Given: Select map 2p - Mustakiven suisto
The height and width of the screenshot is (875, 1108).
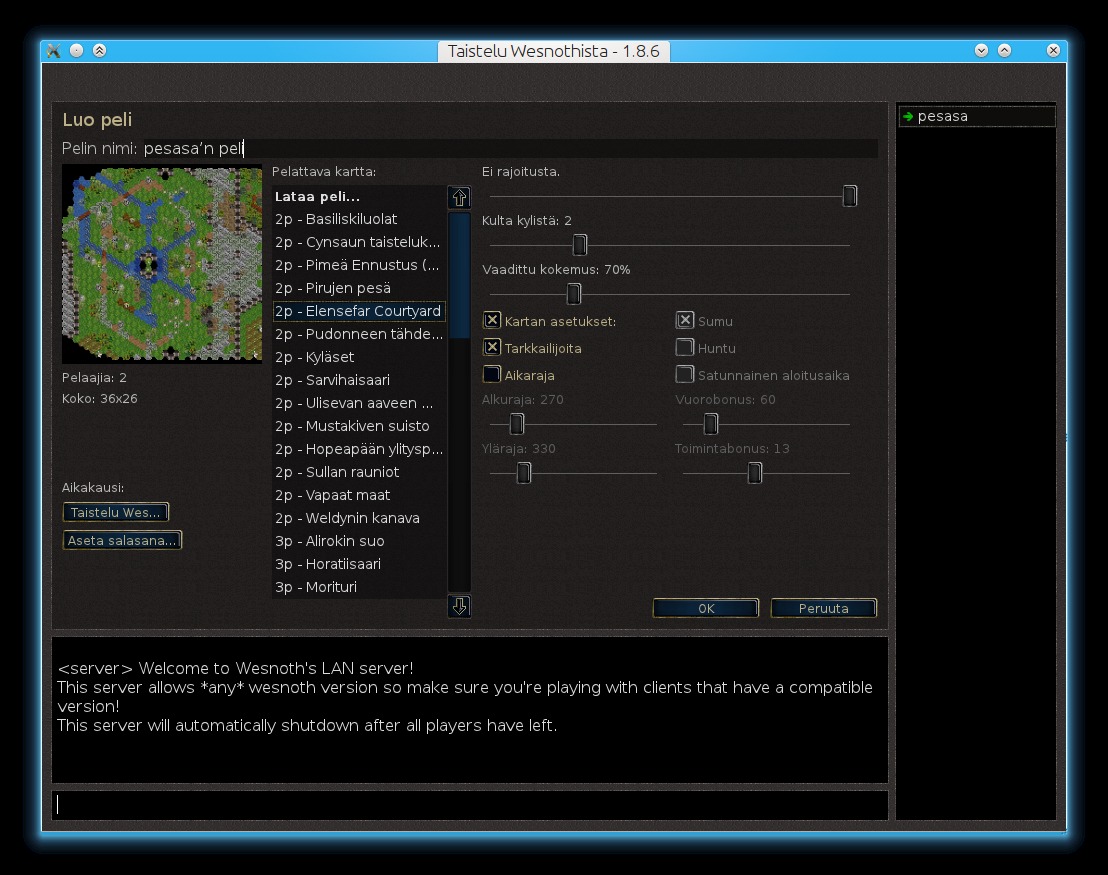Looking at the screenshot, I should tap(359, 426).
